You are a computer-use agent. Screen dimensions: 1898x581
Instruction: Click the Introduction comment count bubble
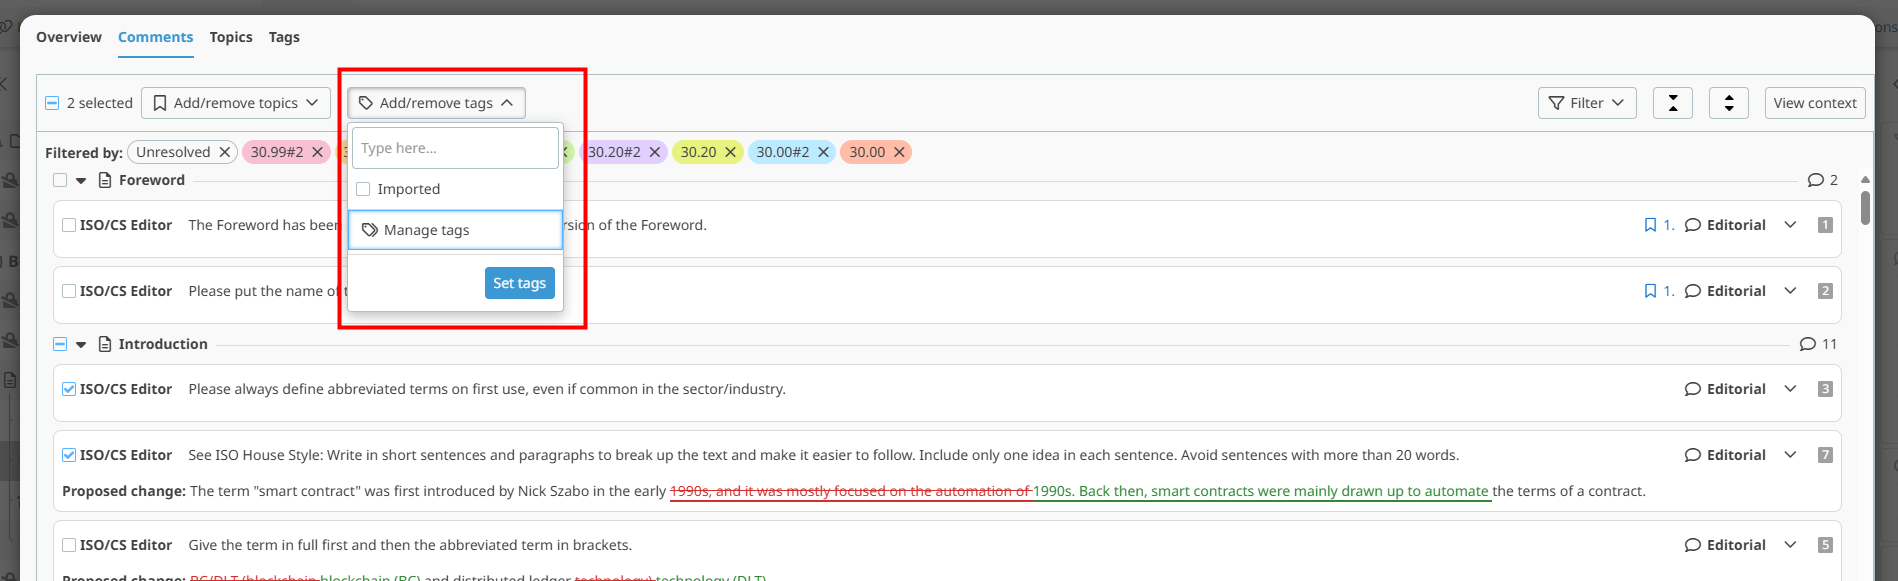tap(1808, 344)
